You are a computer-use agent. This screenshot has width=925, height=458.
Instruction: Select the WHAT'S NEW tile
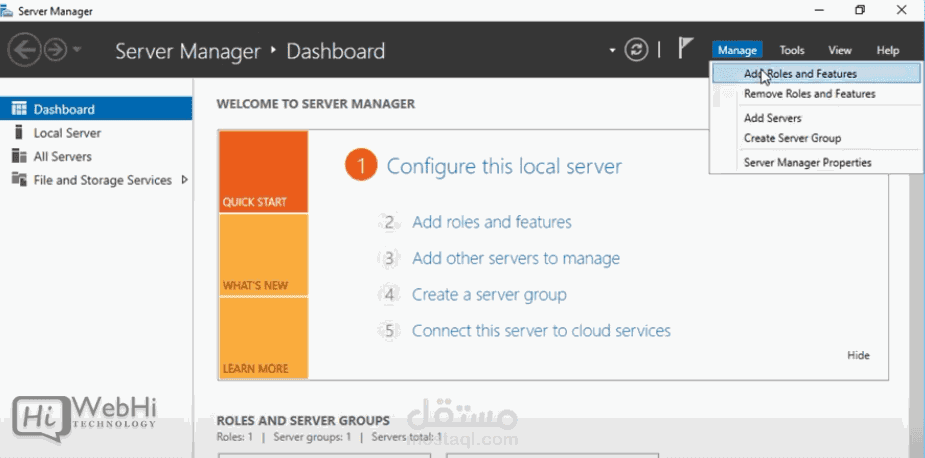(264, 254)
